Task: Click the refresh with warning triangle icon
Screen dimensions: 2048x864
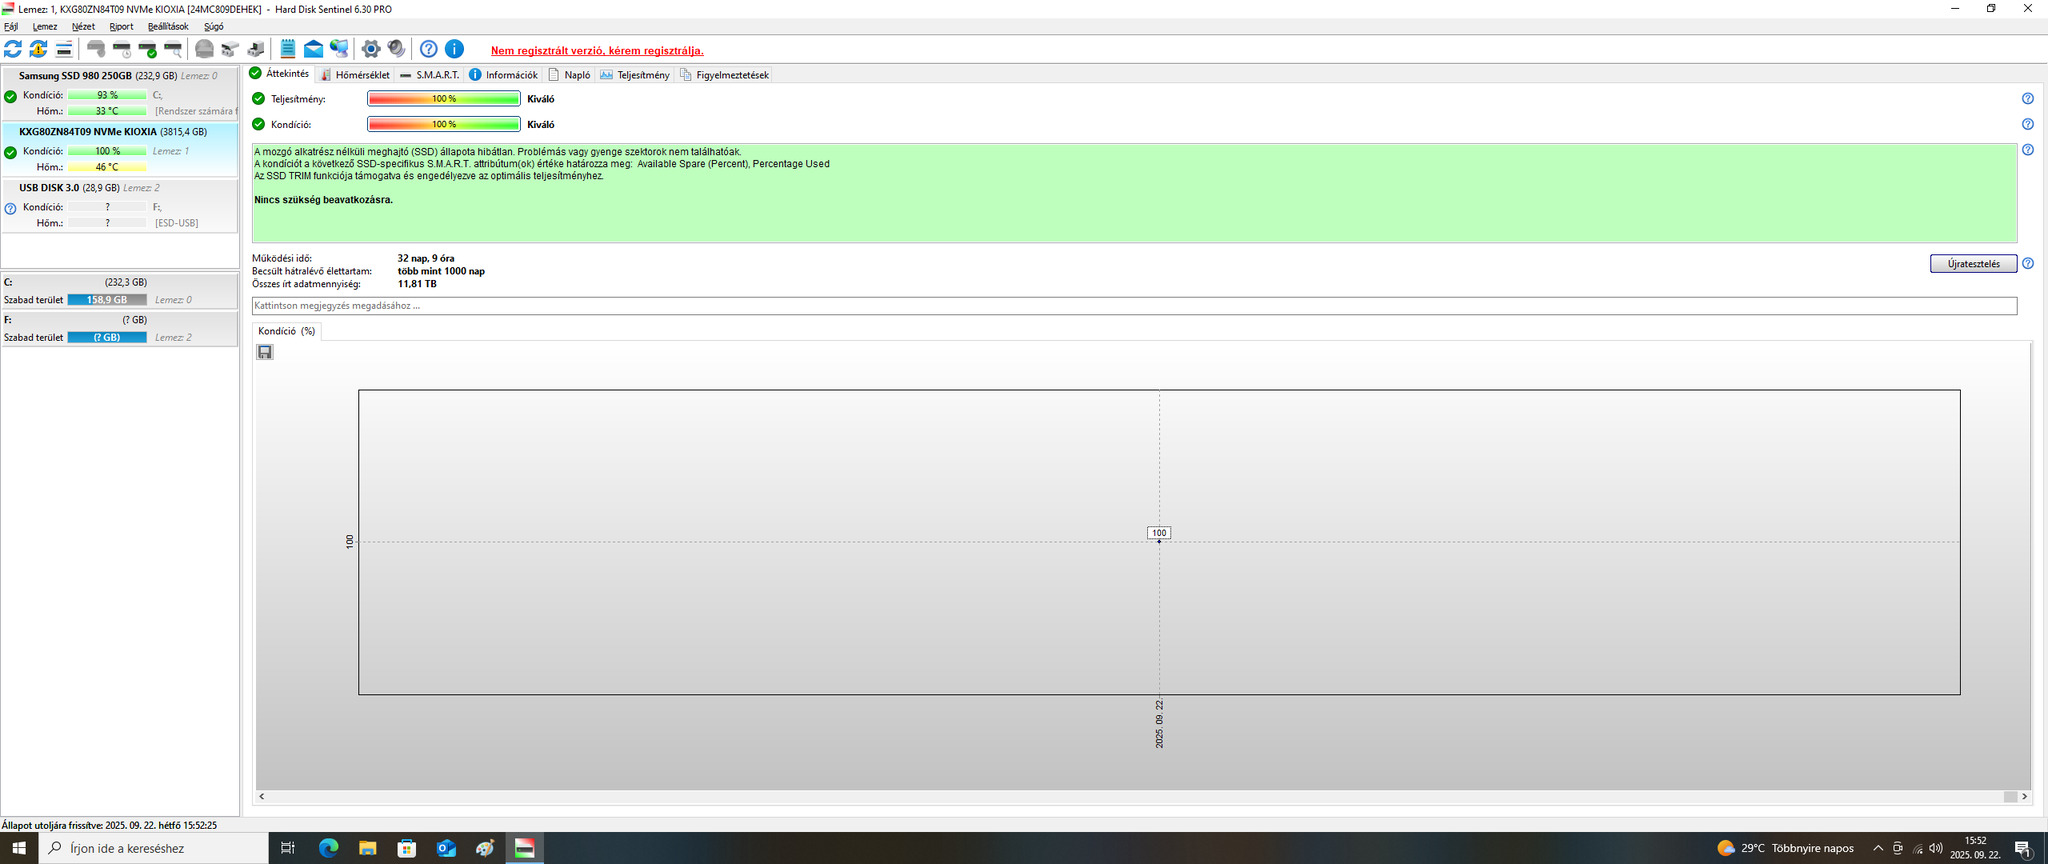Action: [38, 49]
